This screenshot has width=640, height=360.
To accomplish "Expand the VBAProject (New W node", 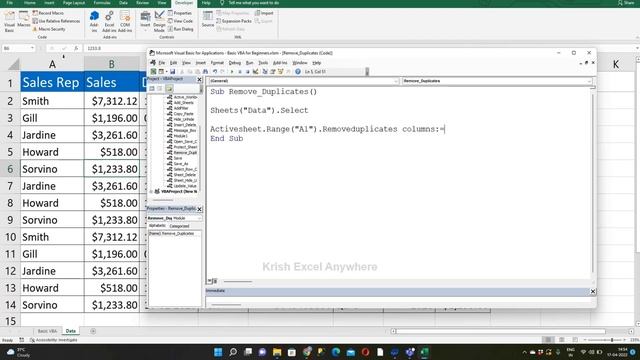I will [x=151, y=191].
